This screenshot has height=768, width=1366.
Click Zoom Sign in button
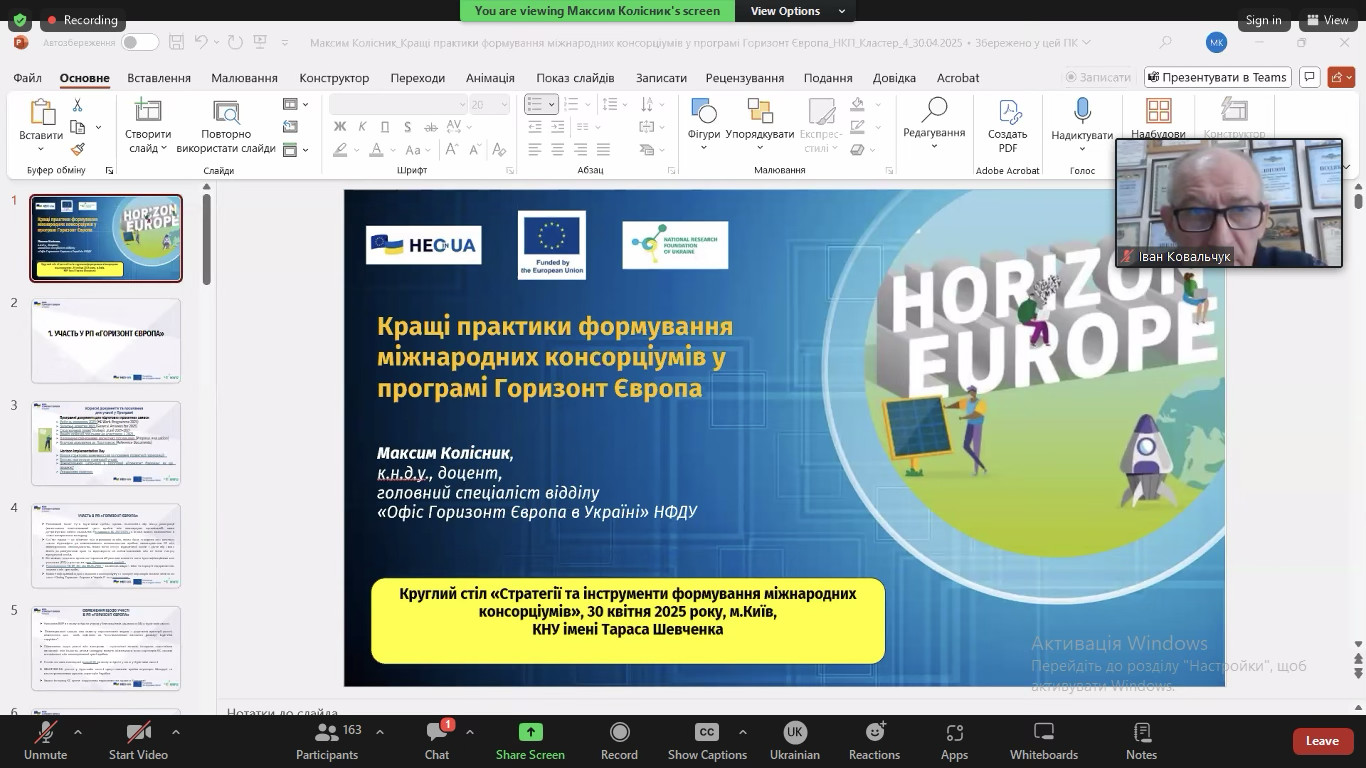click(1263, 20)
